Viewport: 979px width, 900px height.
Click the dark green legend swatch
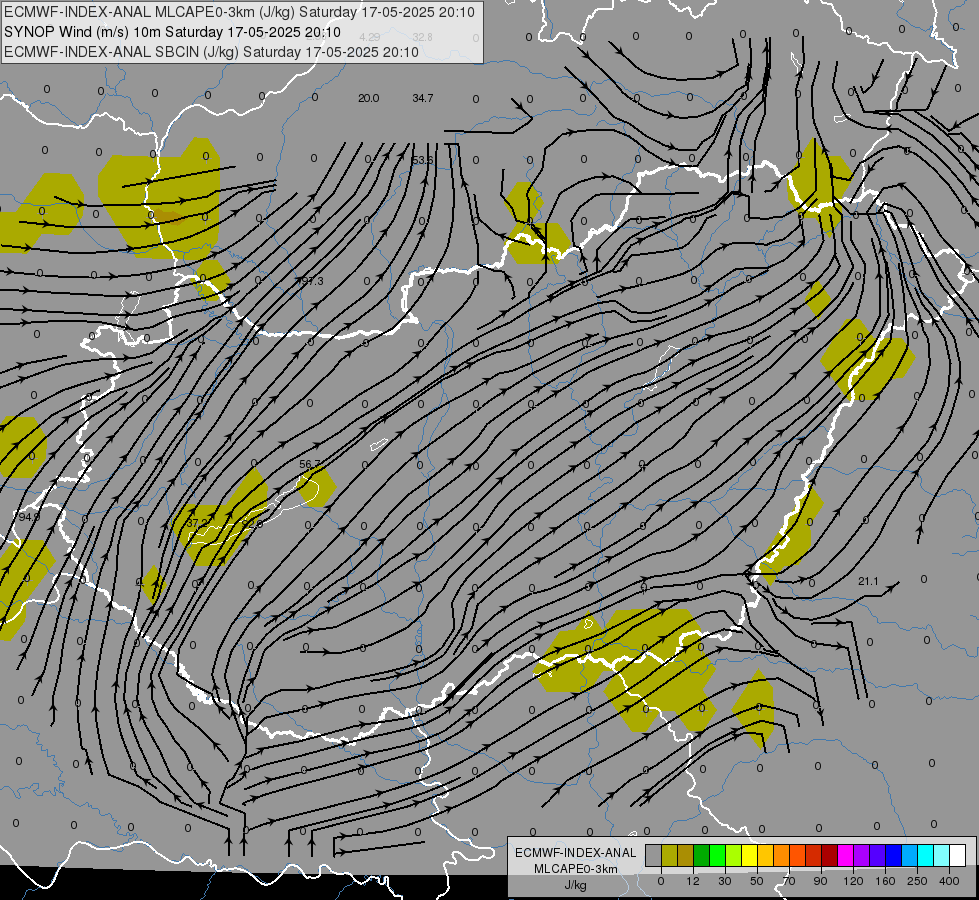pyautogui.click(x=701, y=856)
